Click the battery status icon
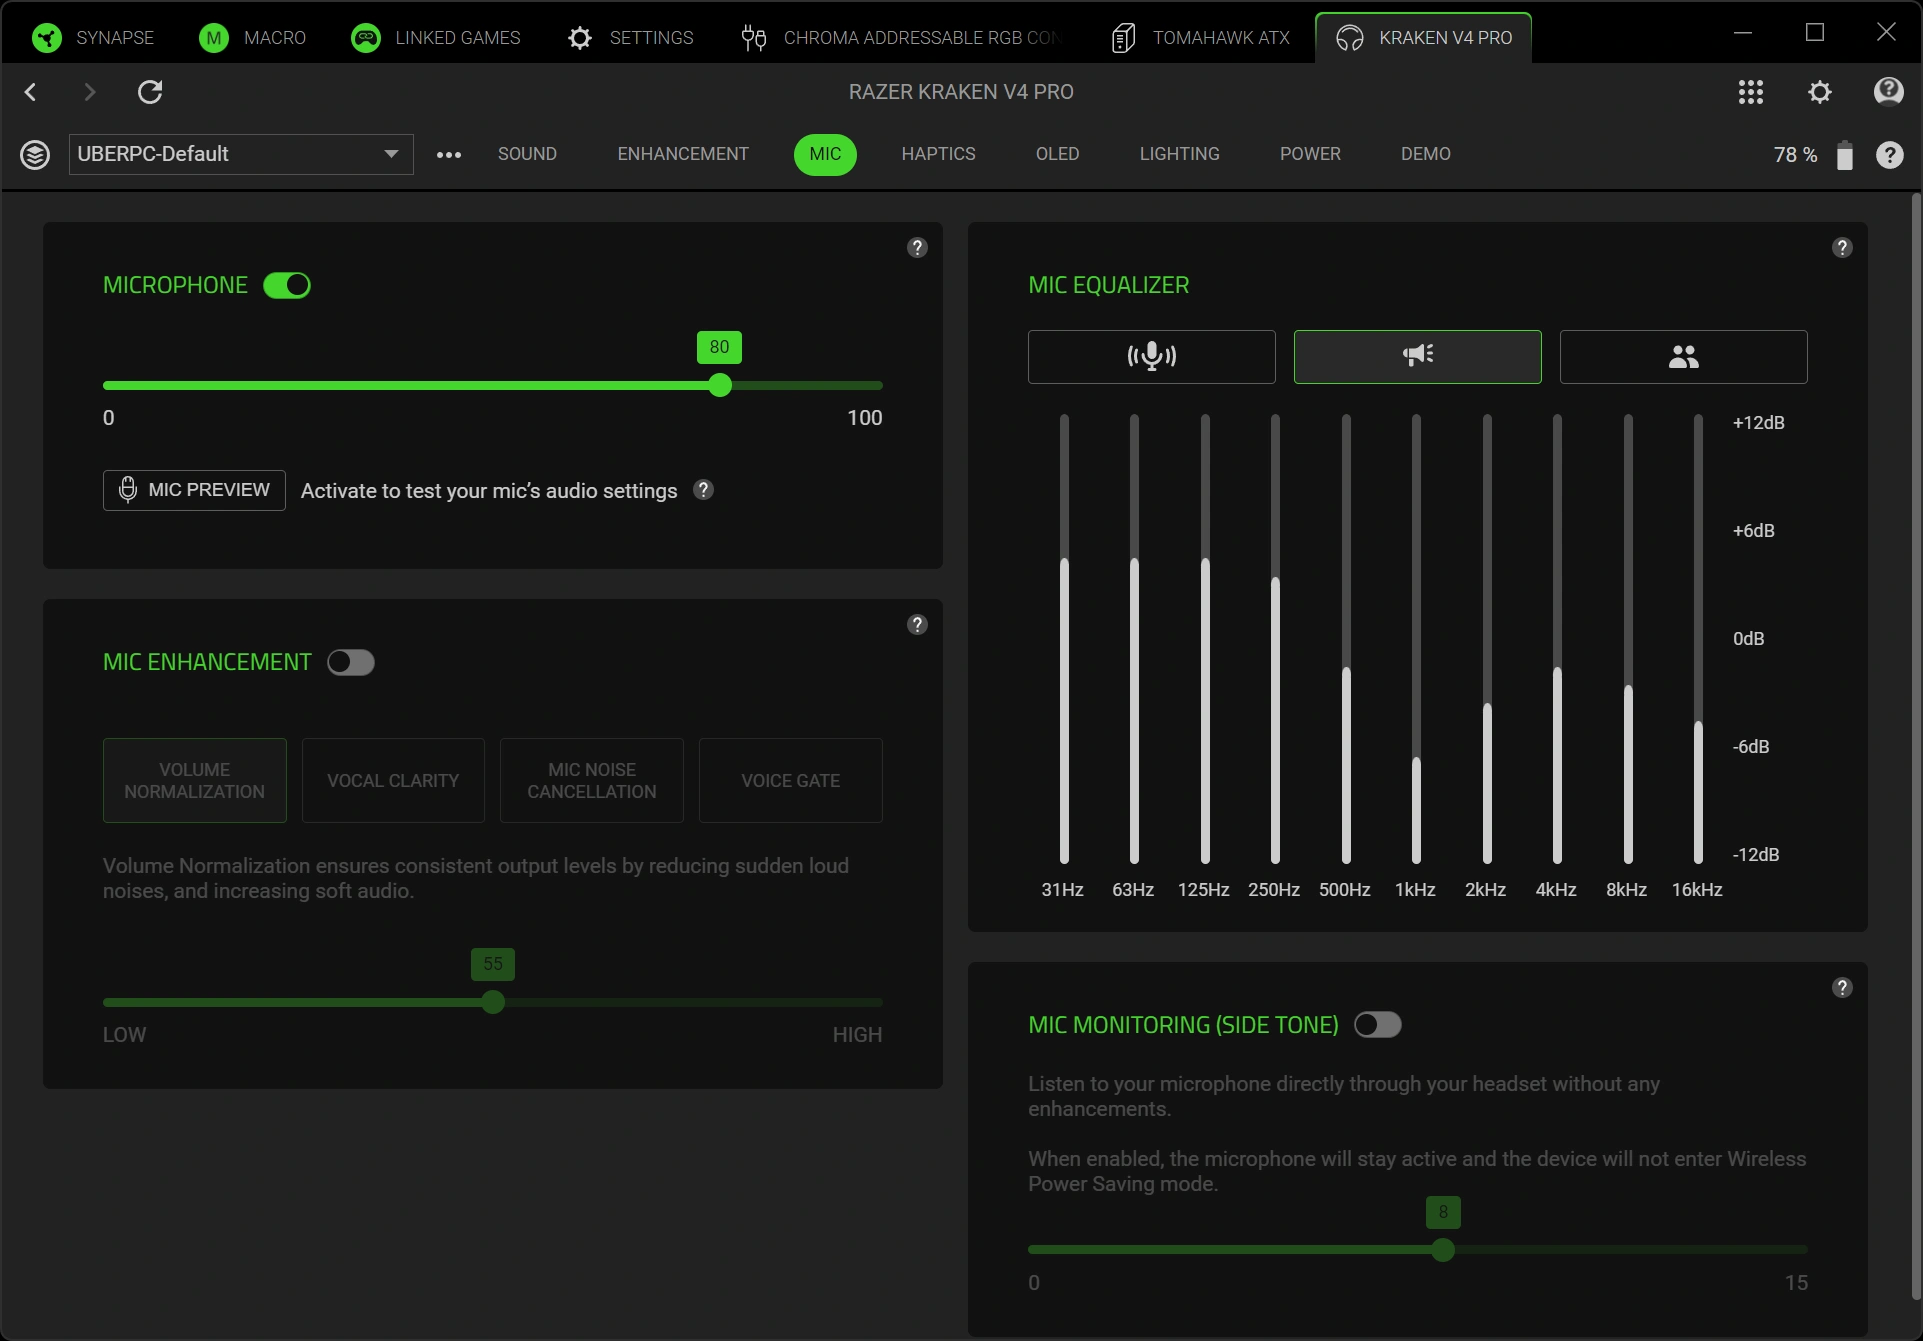The image size is (1923, 1341). click(1845, 155)
